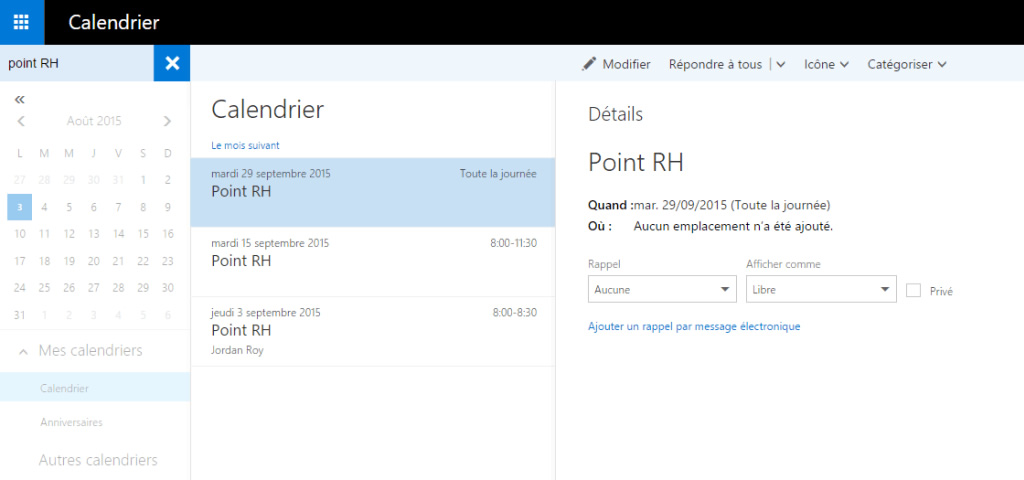
Task: Open the Afficher comme dropdown showing Libre
Action: pyautogui.click(x=821, y=289)
